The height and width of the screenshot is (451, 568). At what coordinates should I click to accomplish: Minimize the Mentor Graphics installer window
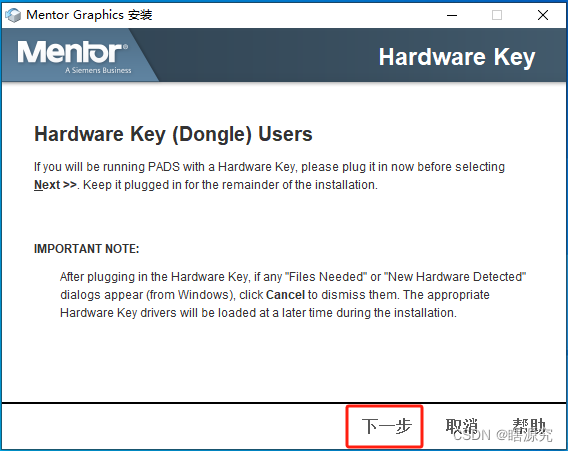(452, 15)
